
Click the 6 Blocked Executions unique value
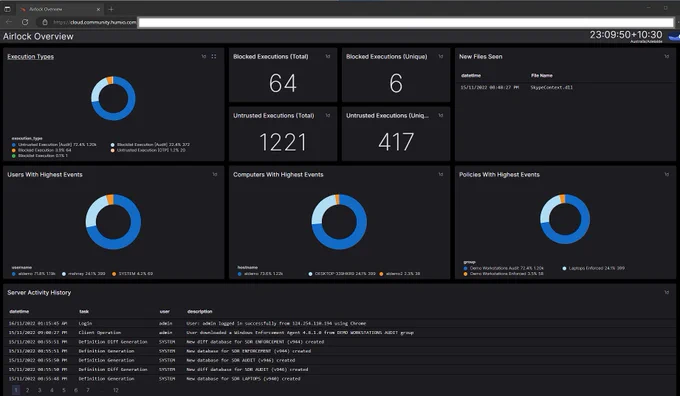[396, 83]
